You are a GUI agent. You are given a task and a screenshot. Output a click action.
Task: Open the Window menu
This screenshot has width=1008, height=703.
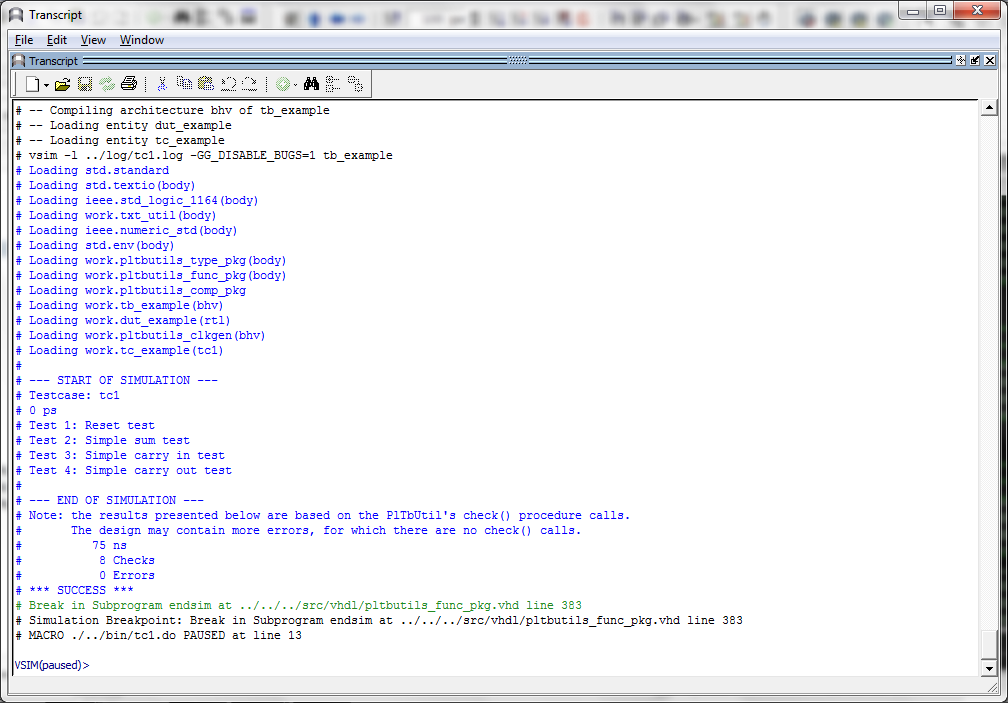(142, 40)
